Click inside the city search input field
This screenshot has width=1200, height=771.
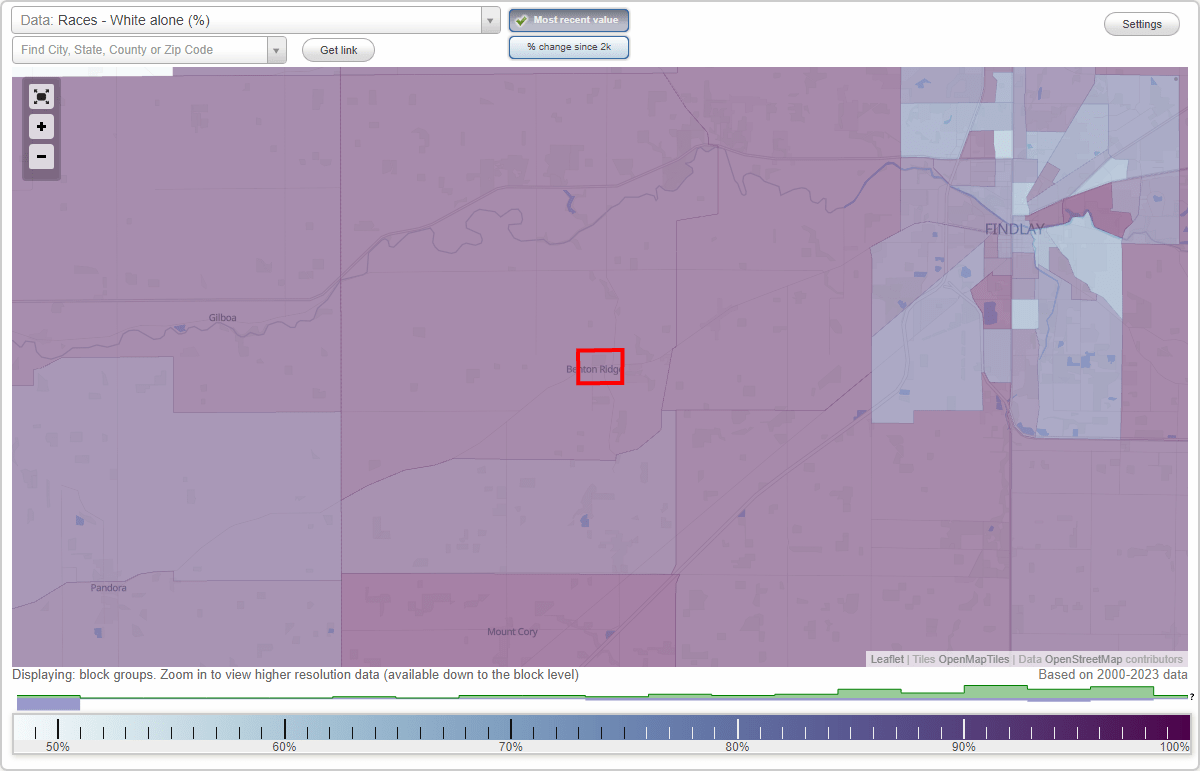[140, 49]
